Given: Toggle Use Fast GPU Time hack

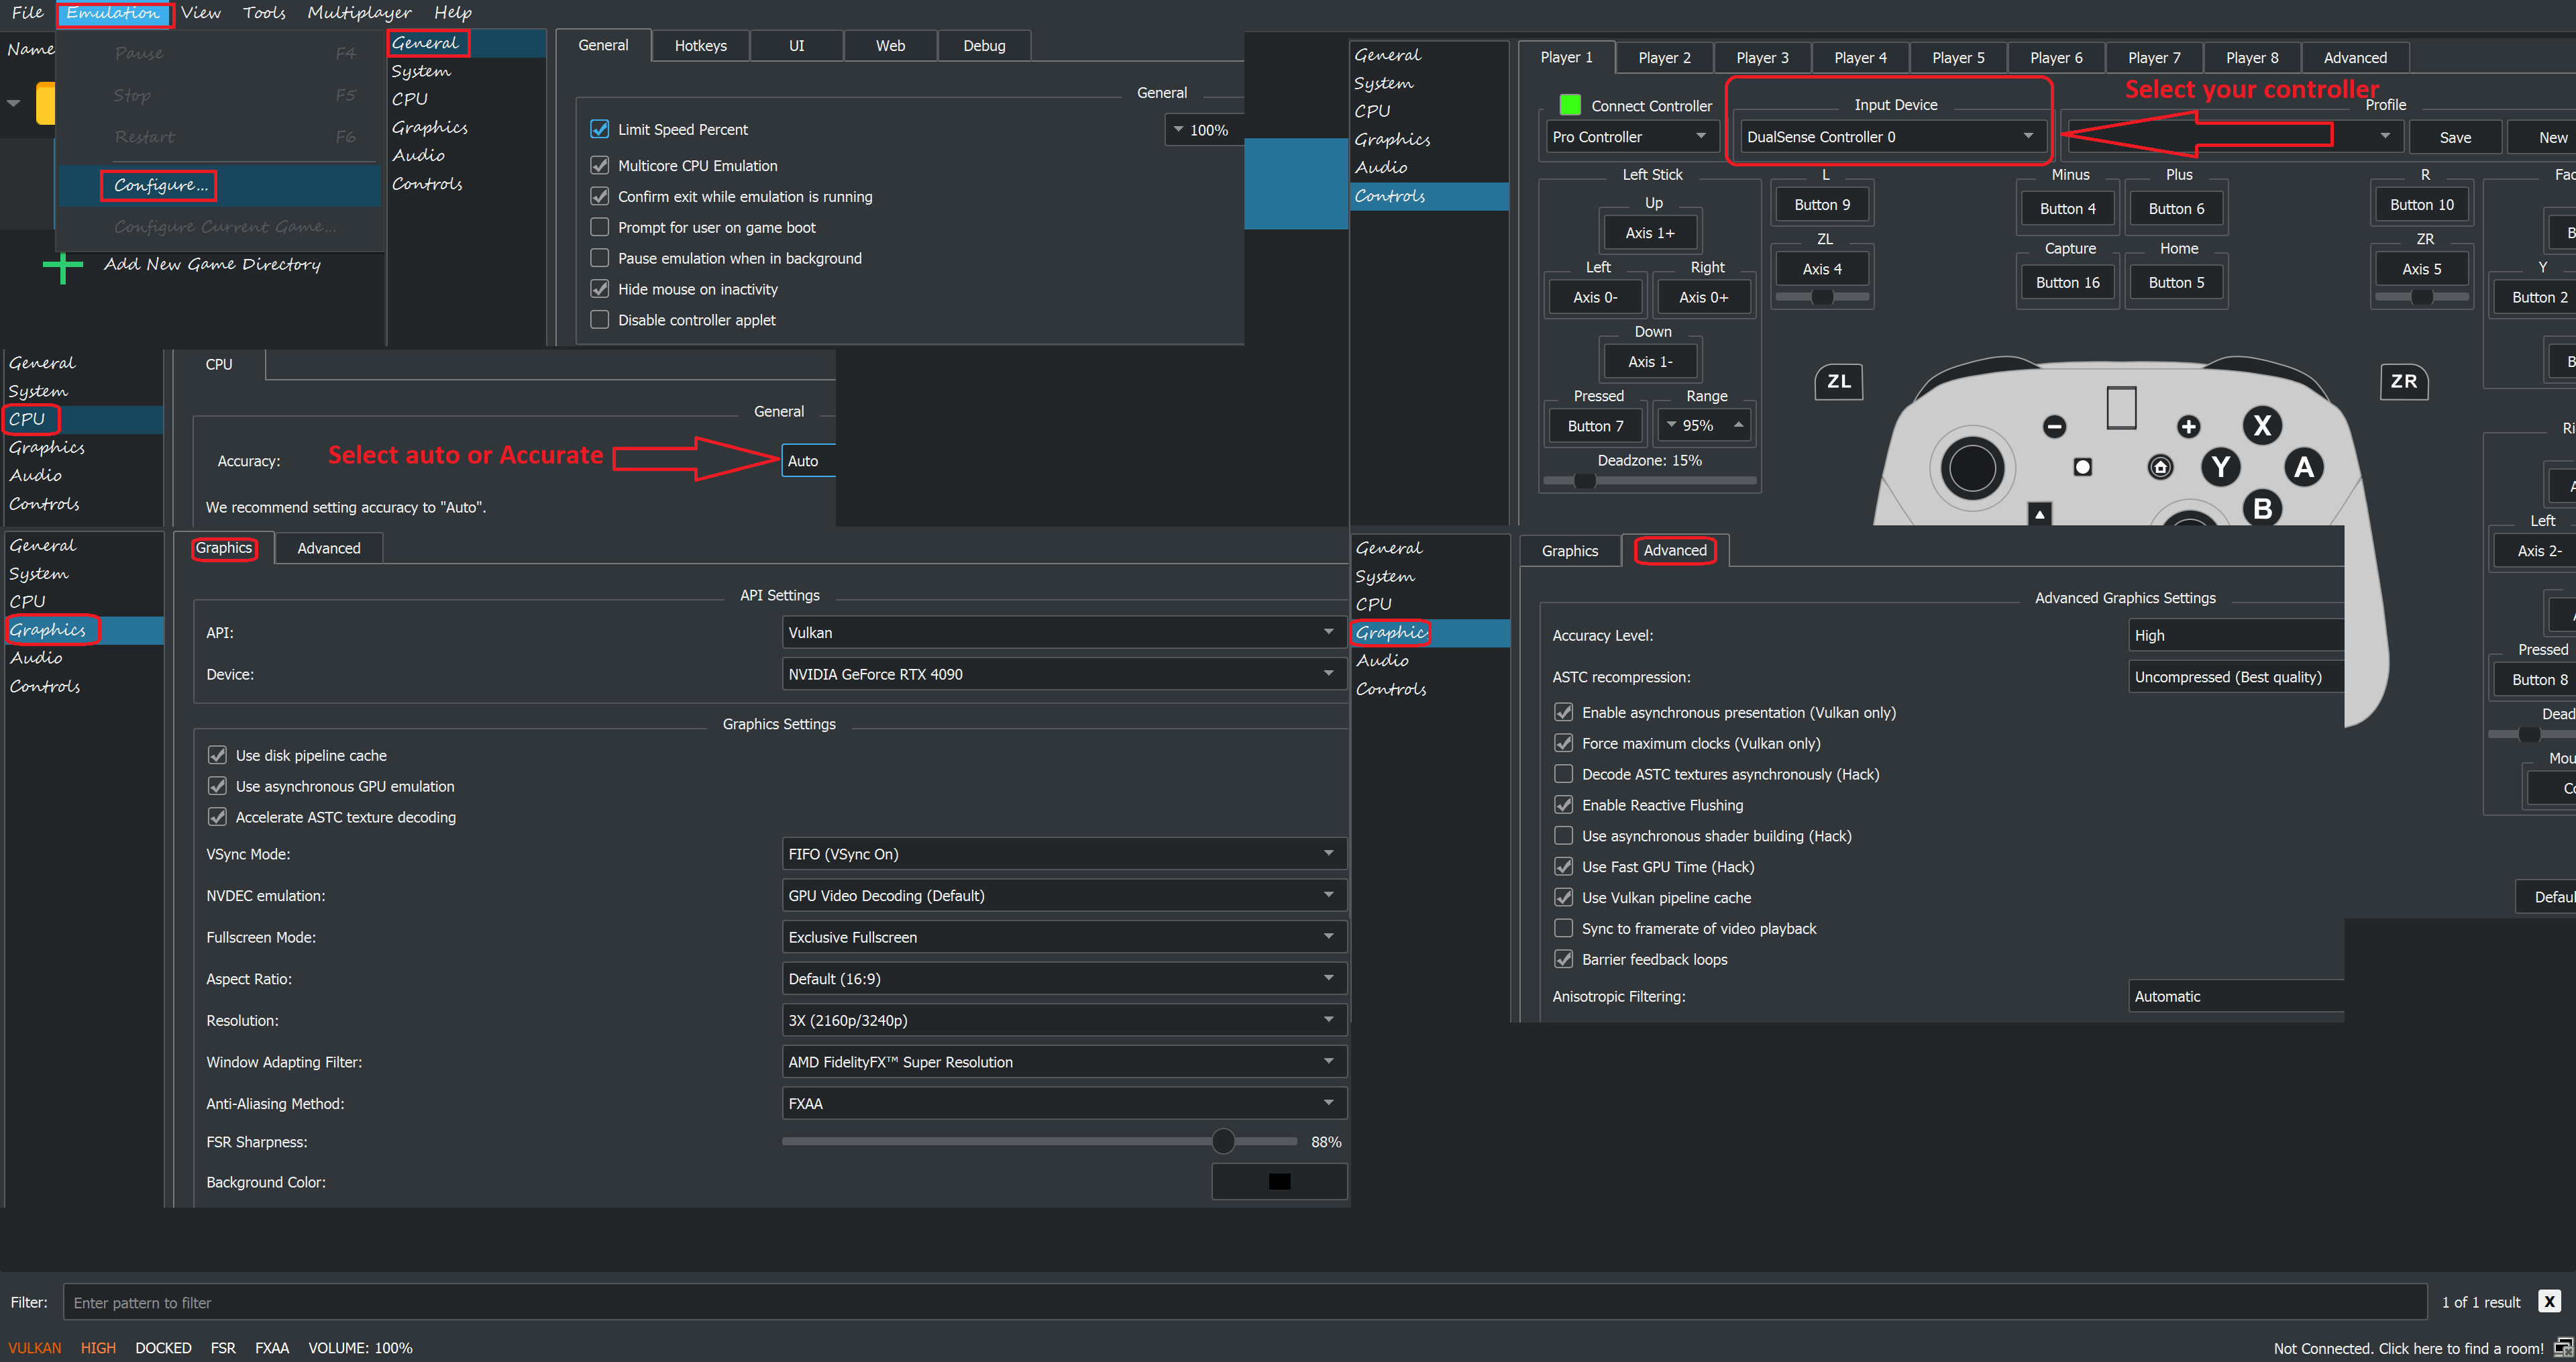Looking at the screenshot, I should pos(1563,866).
